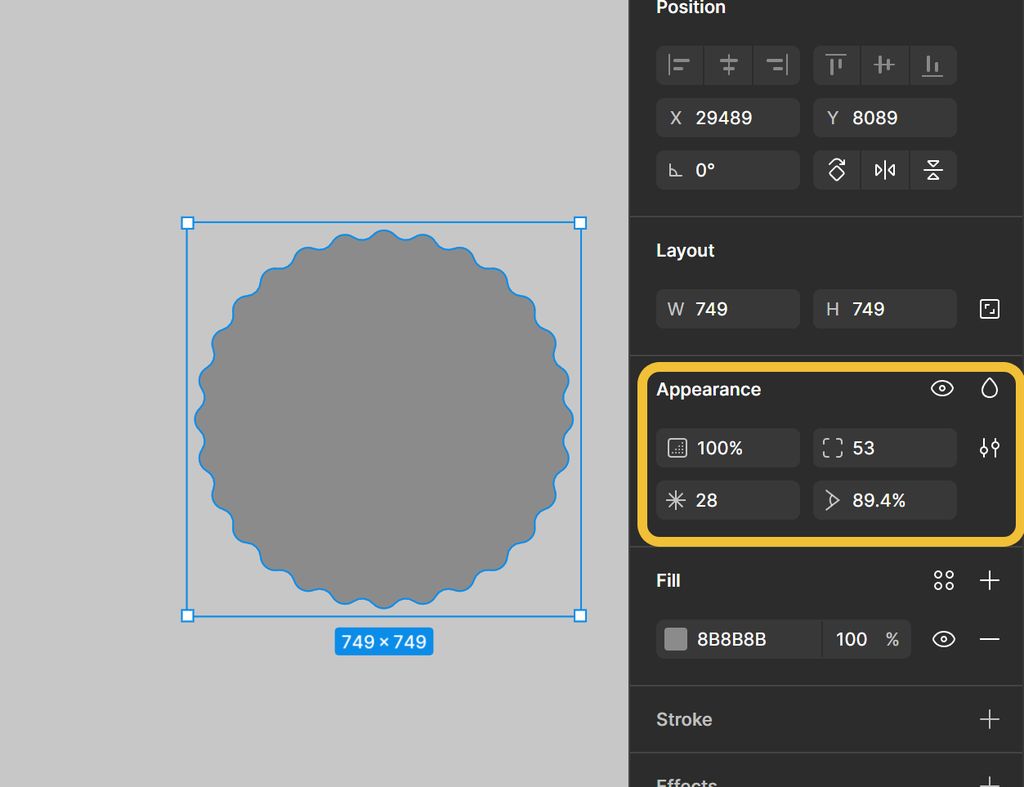This screenshot has width=1024, height=787.
Task: Flip the shape vertically
Action: click(933, 170)
